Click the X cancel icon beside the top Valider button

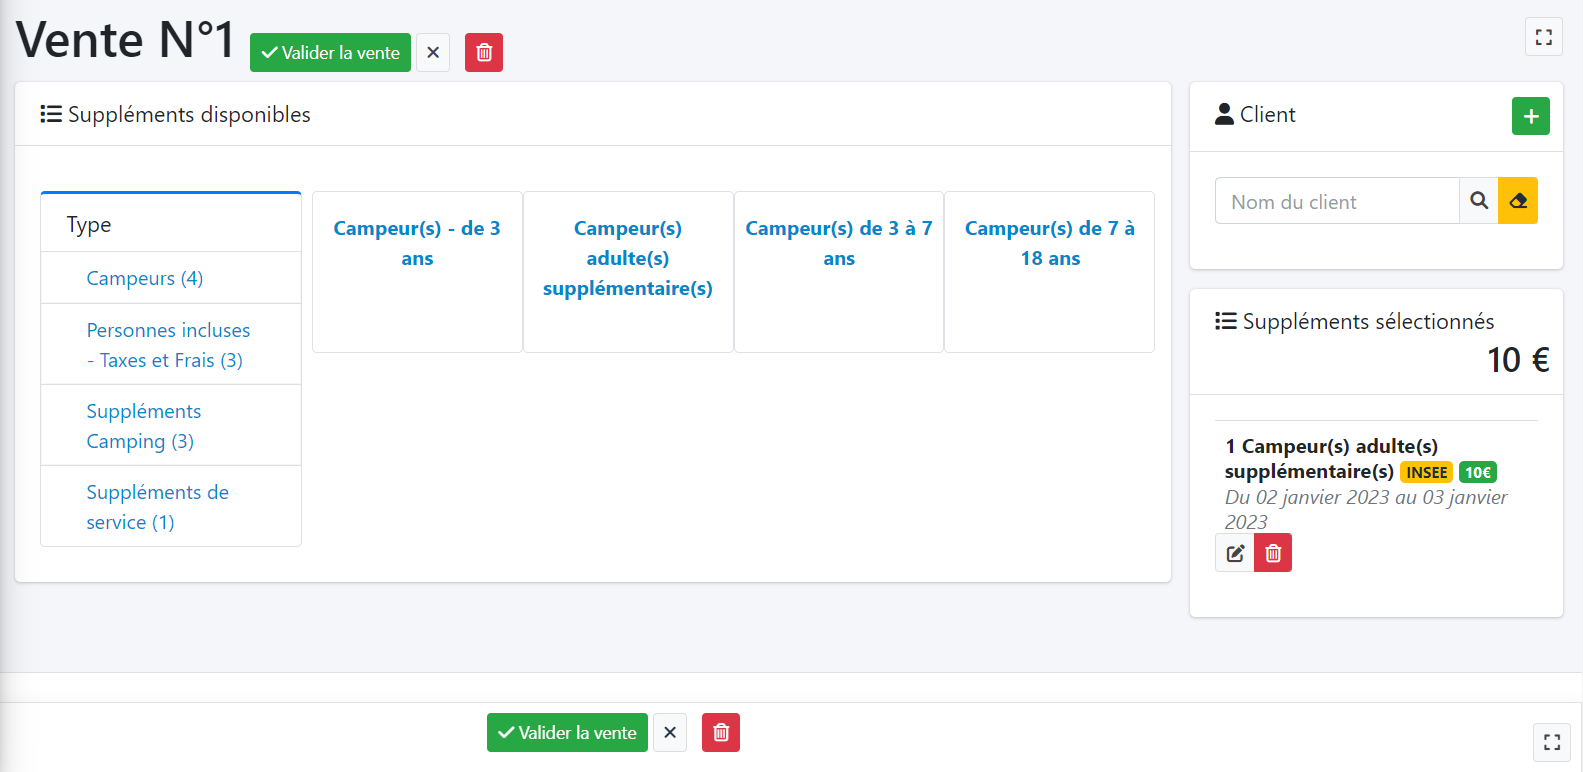(x=433, y=53)
